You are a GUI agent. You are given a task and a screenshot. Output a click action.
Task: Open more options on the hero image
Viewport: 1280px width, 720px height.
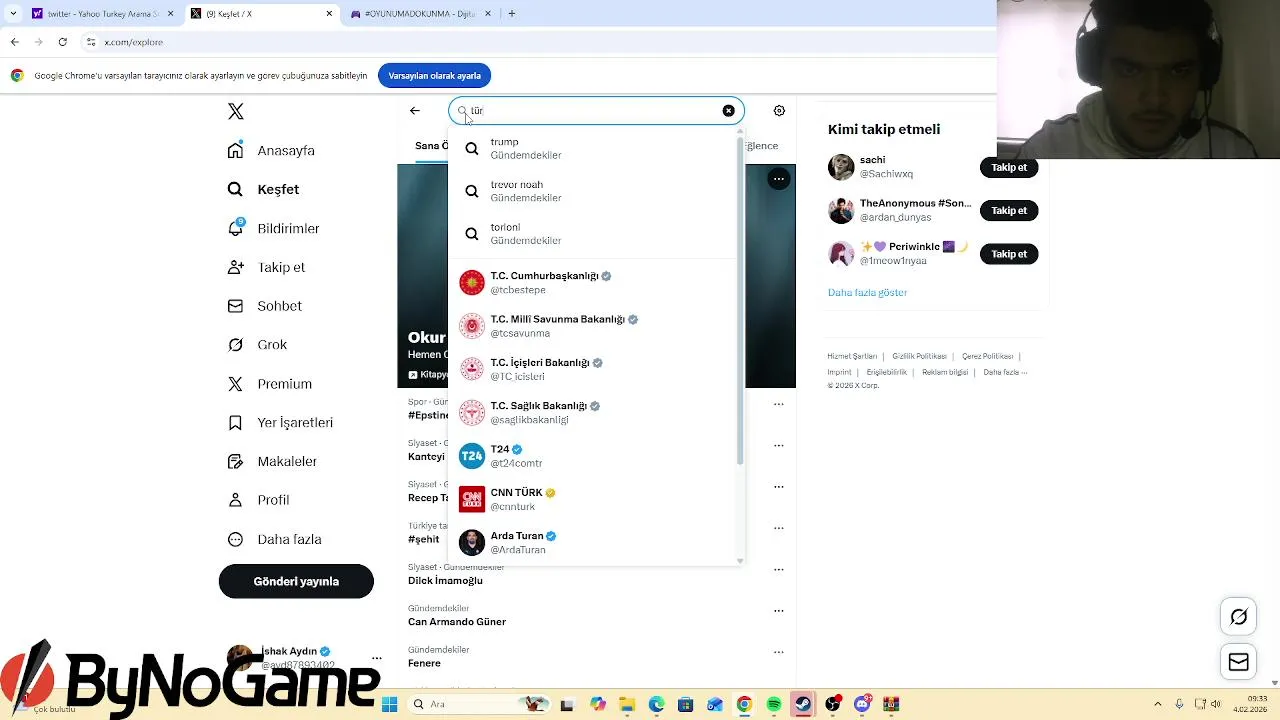pyautogui.click(x=778, y=179)
